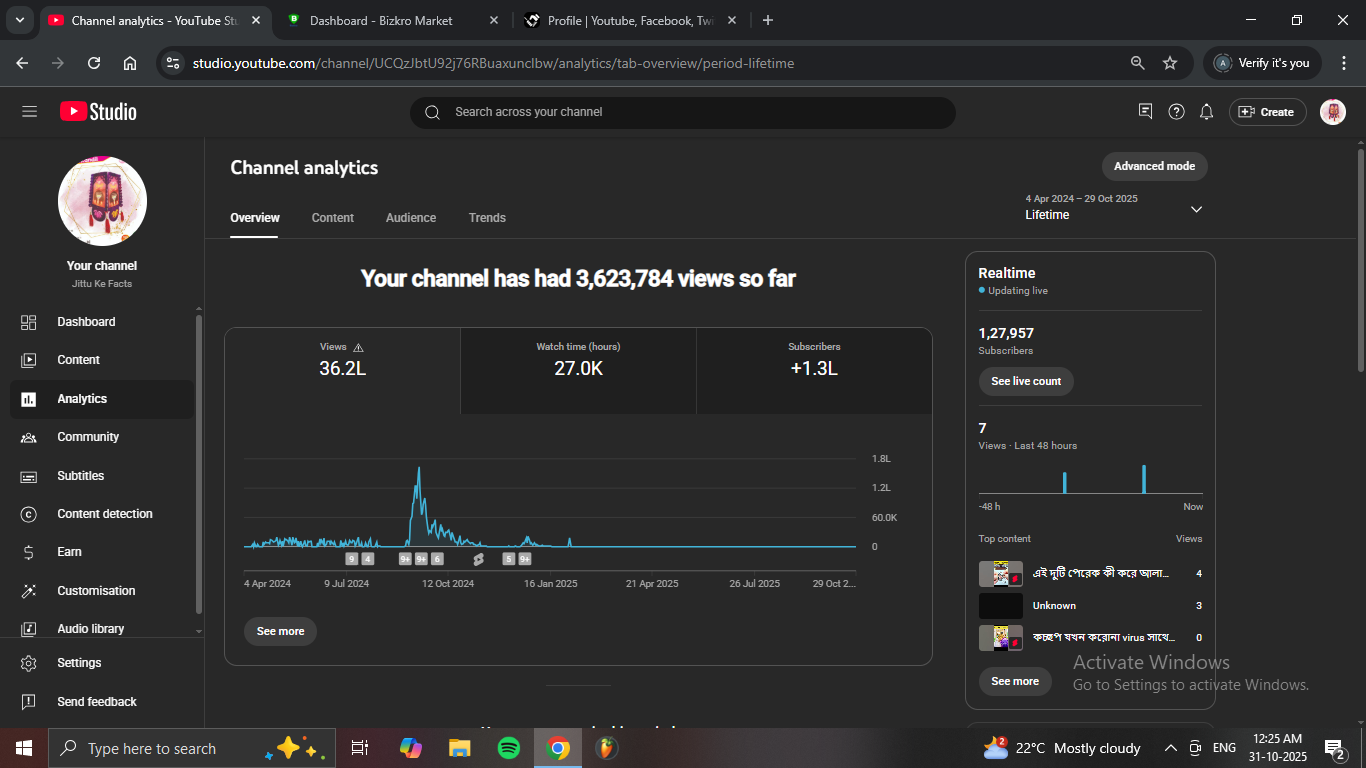
Task: Open the hamburger navigation menu
Action: click(x=29, y=112)
